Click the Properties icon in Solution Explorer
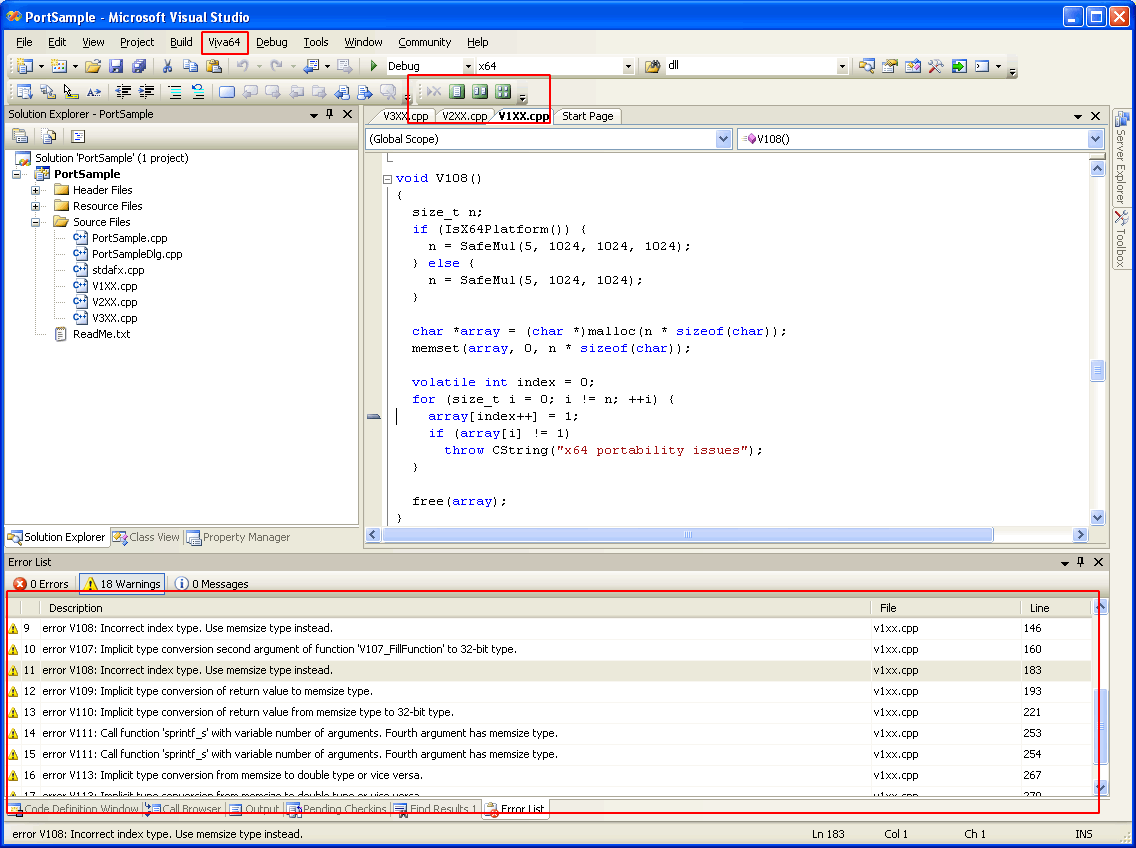The height and width of the screenshot is (848, 1136). click(20, 136)
